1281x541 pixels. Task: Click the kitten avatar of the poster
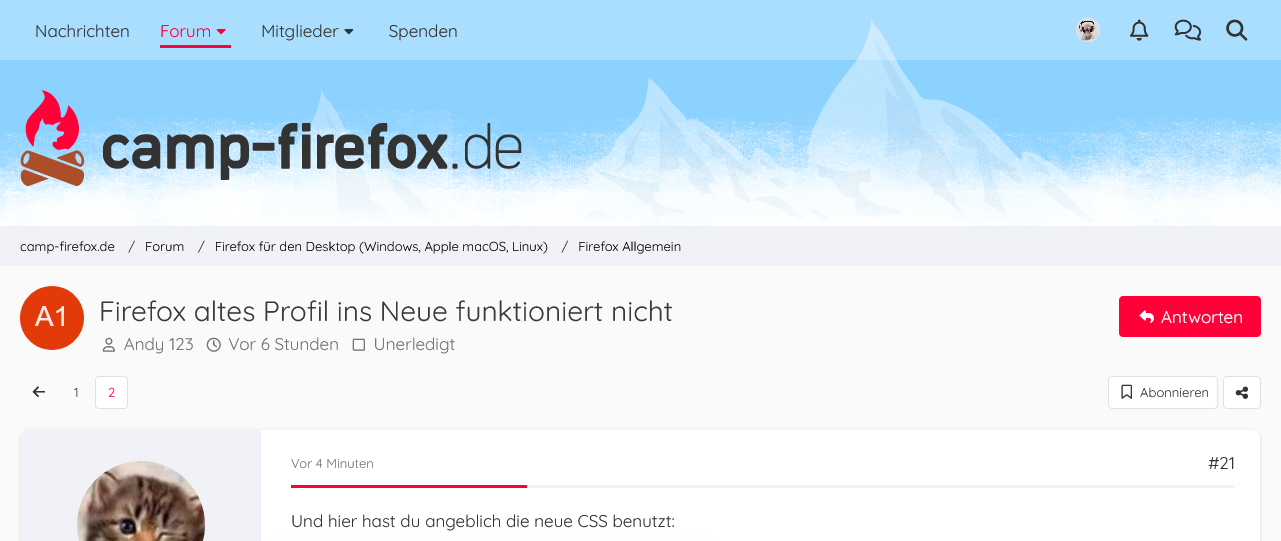click(141, 505)
